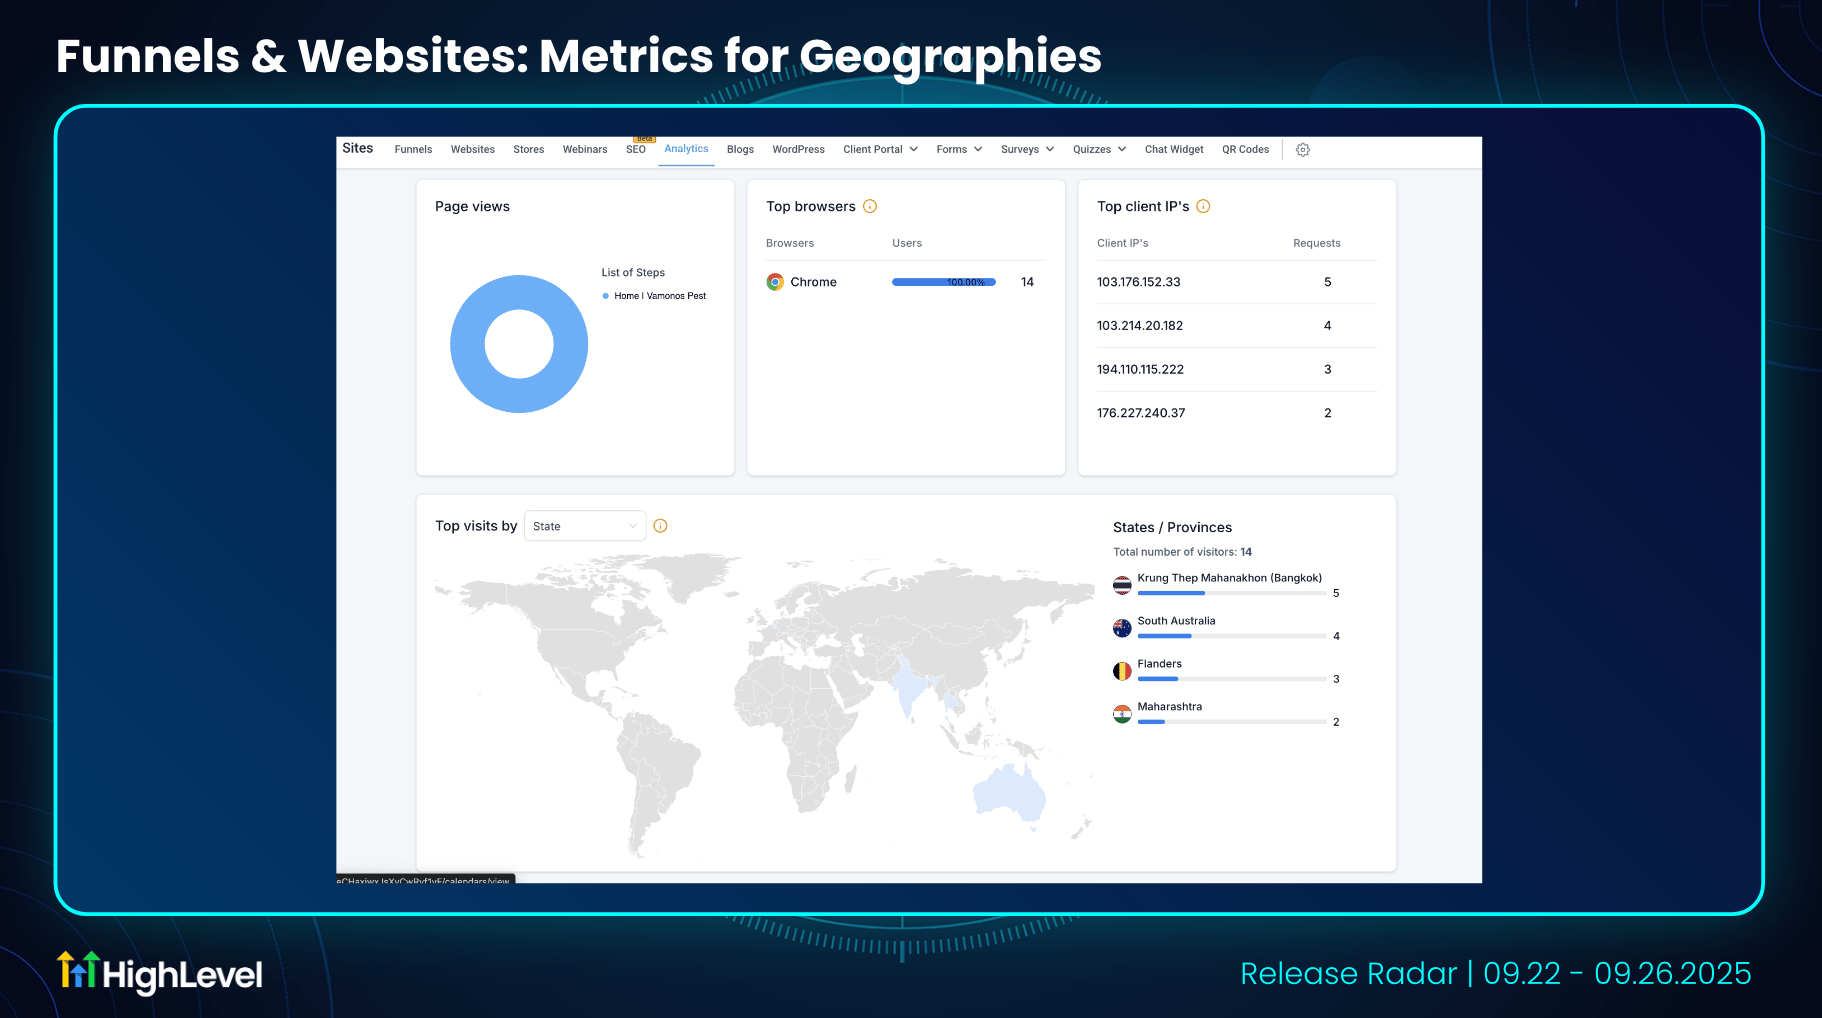Image resolution: width=1822 pixels, height=1018 pixels.
Task: Click the Top browsers info icon
Action: [869, 207]
